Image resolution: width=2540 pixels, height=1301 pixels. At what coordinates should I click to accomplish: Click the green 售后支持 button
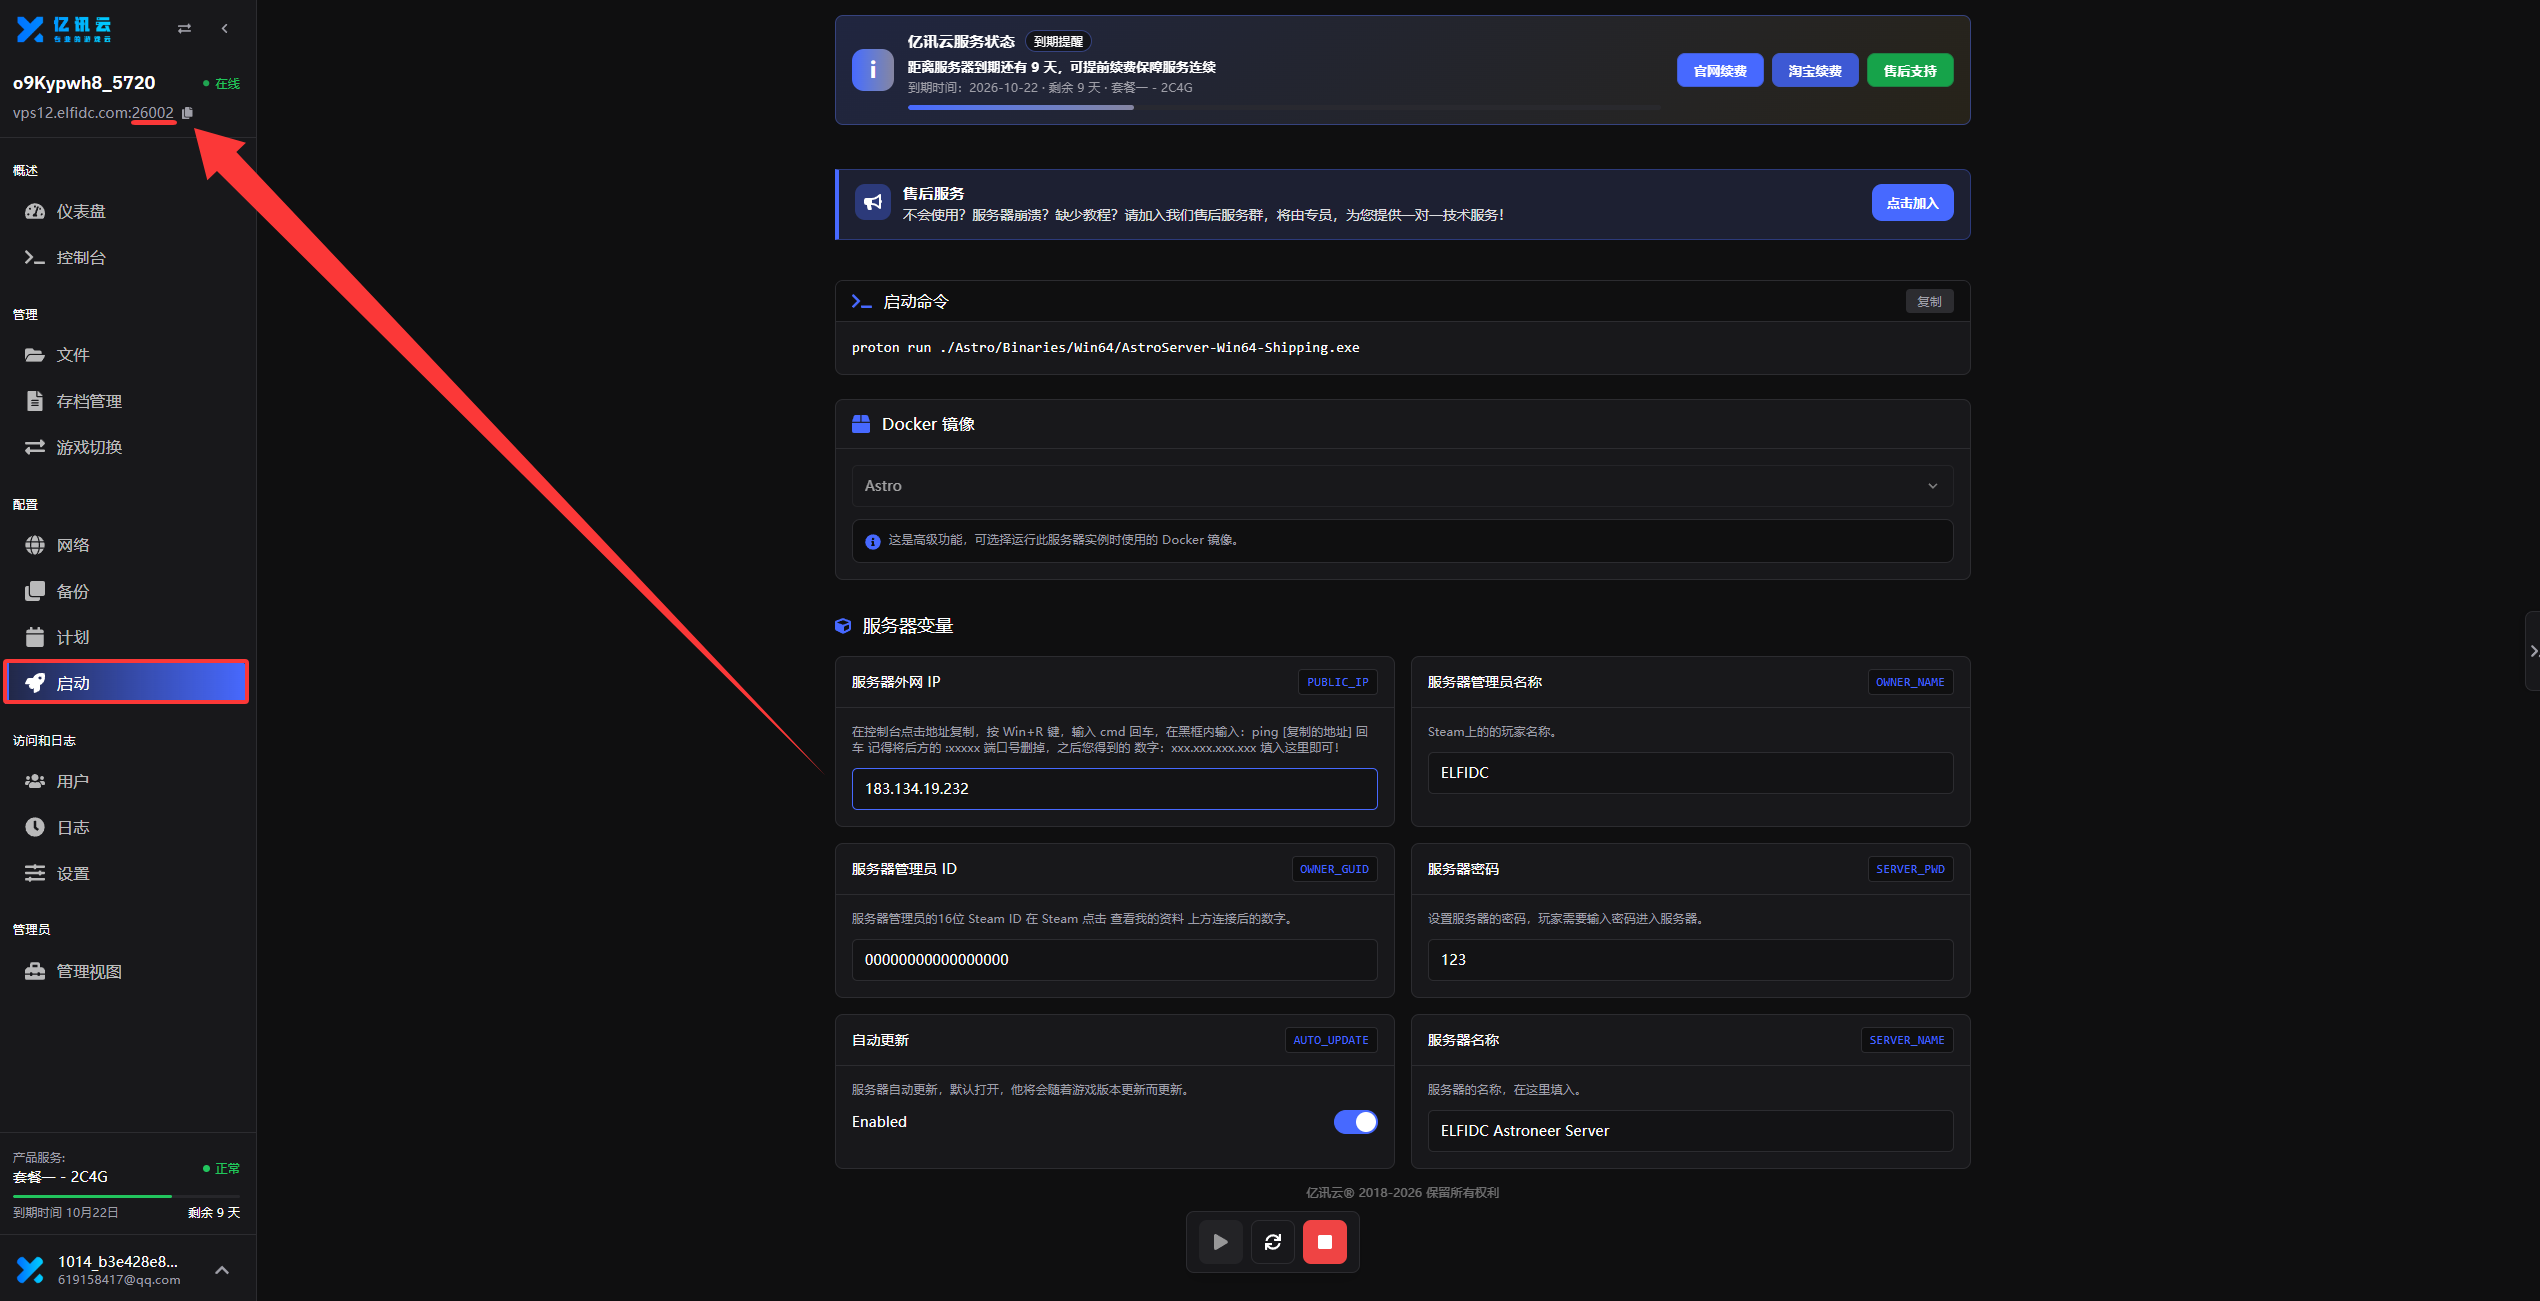point(1910,71)
